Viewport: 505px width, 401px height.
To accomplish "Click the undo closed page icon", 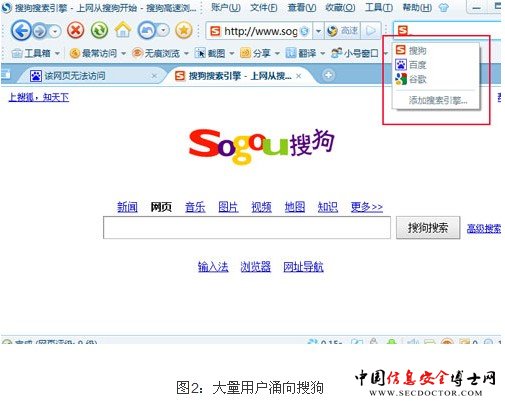I will pyautogui.click(x=146, y=31).
